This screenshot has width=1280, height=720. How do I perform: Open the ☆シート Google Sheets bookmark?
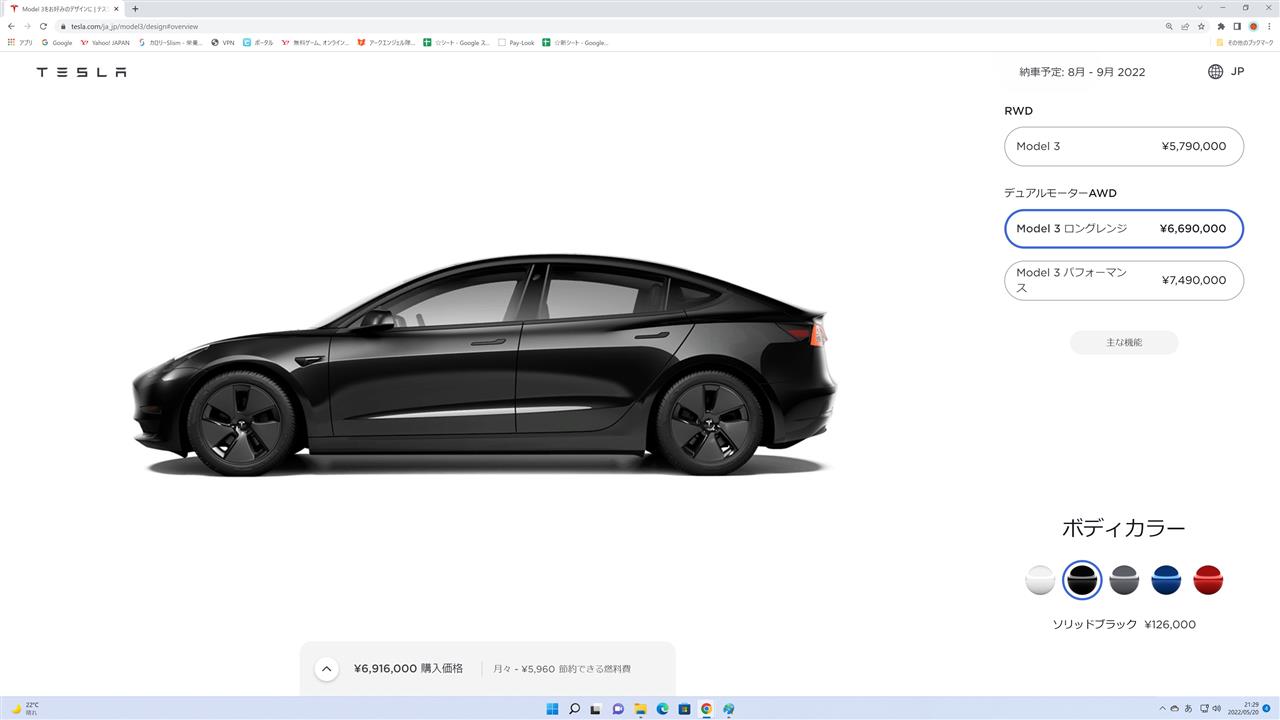click(x=456, y=43)
